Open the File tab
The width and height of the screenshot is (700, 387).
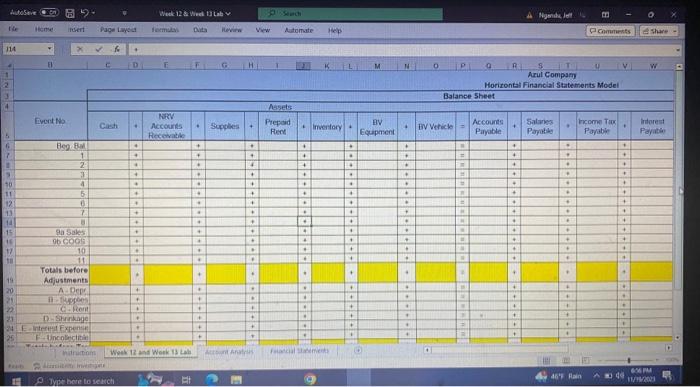(13, 30)
